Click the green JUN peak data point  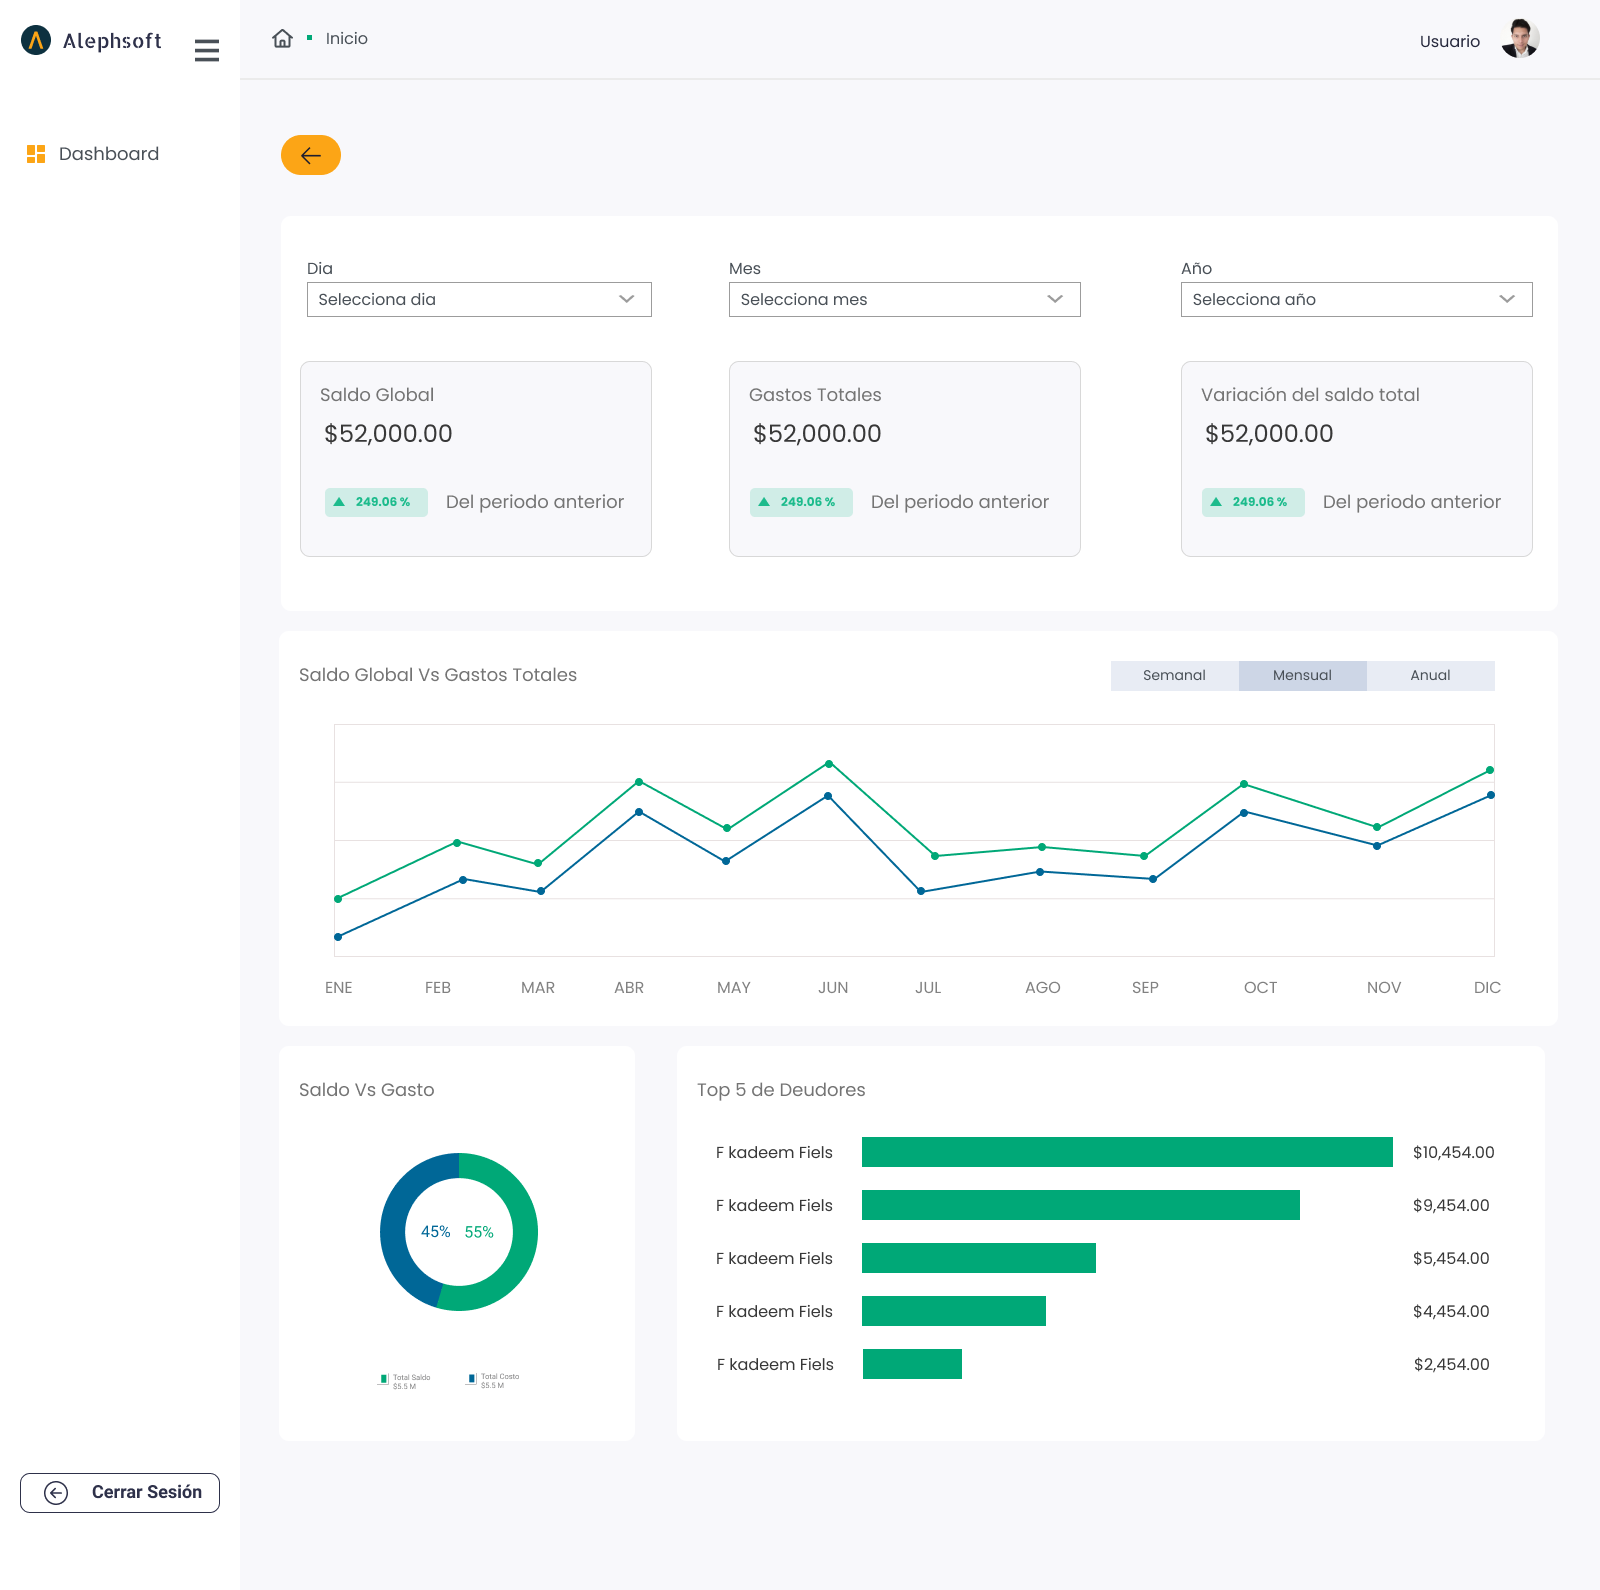pos(829,764)
